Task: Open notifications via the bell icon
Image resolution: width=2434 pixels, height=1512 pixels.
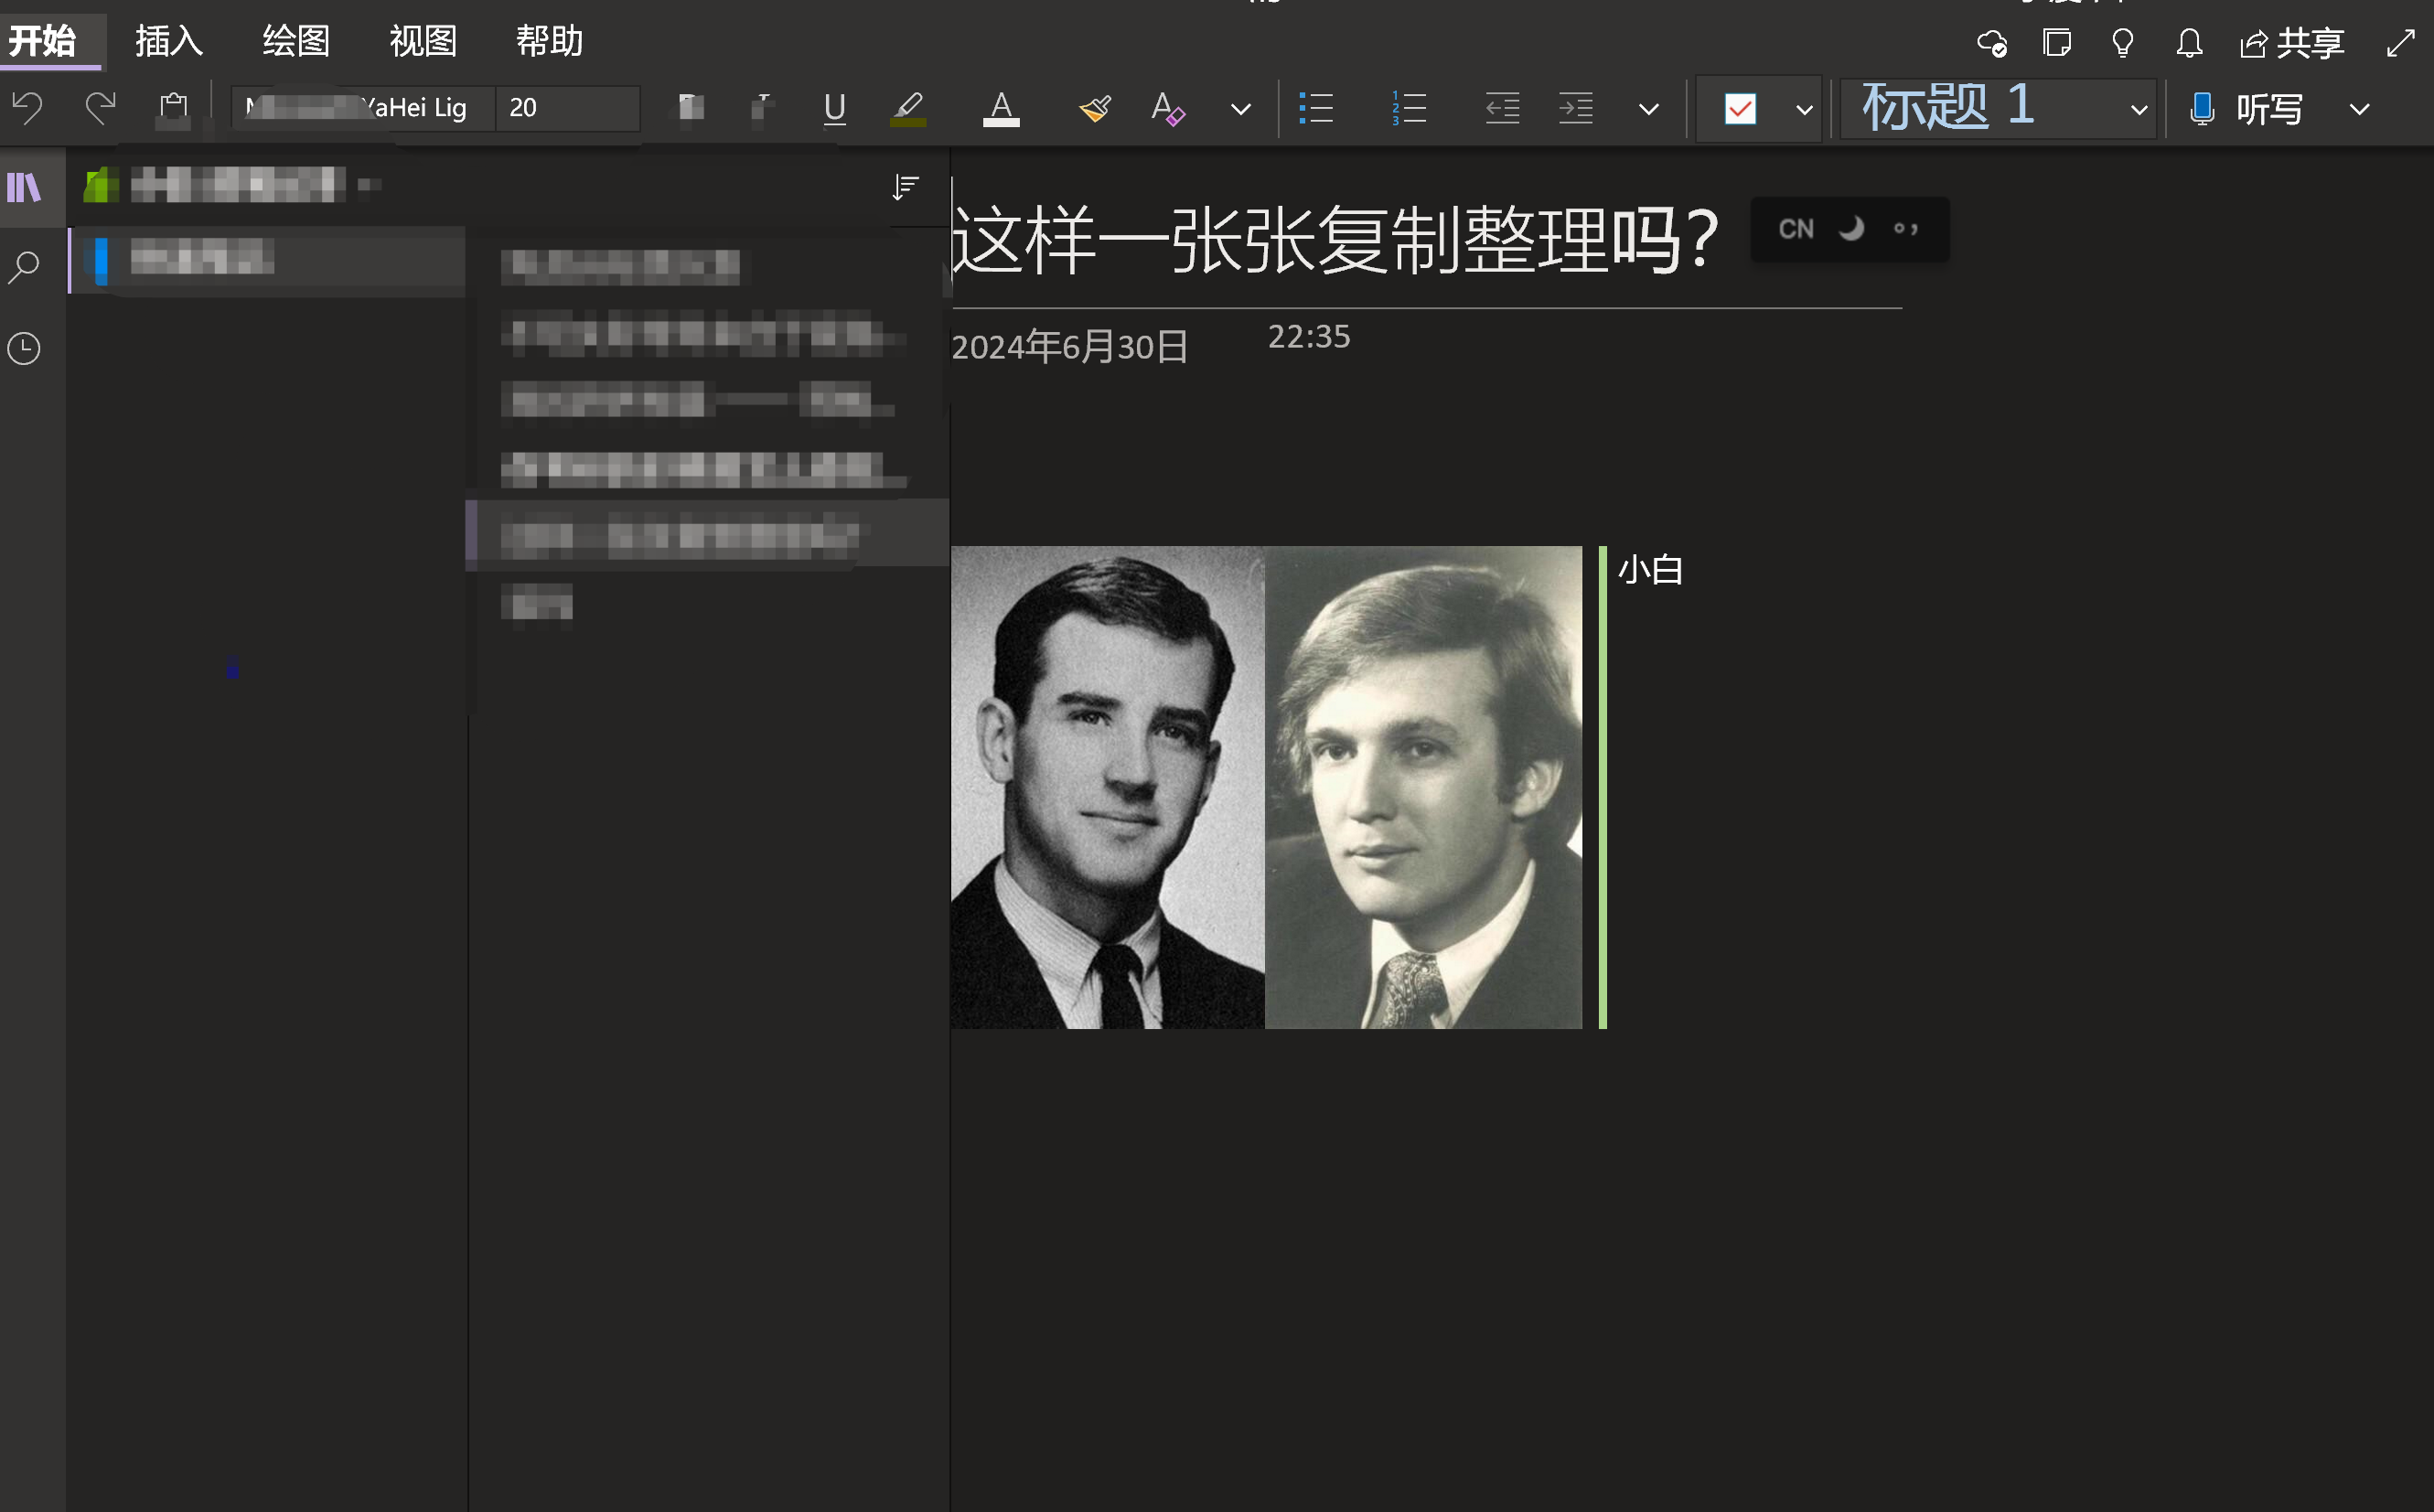Action: (2188, 43)
